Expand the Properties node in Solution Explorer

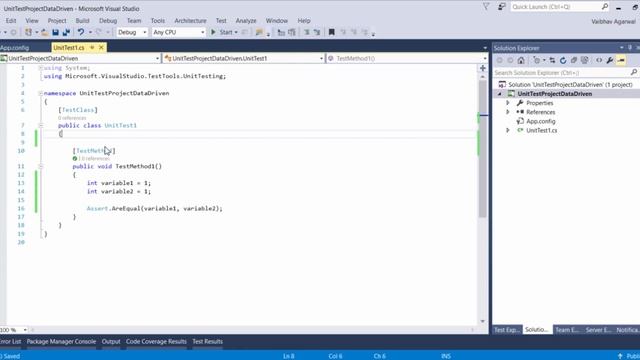pos(508,103)
